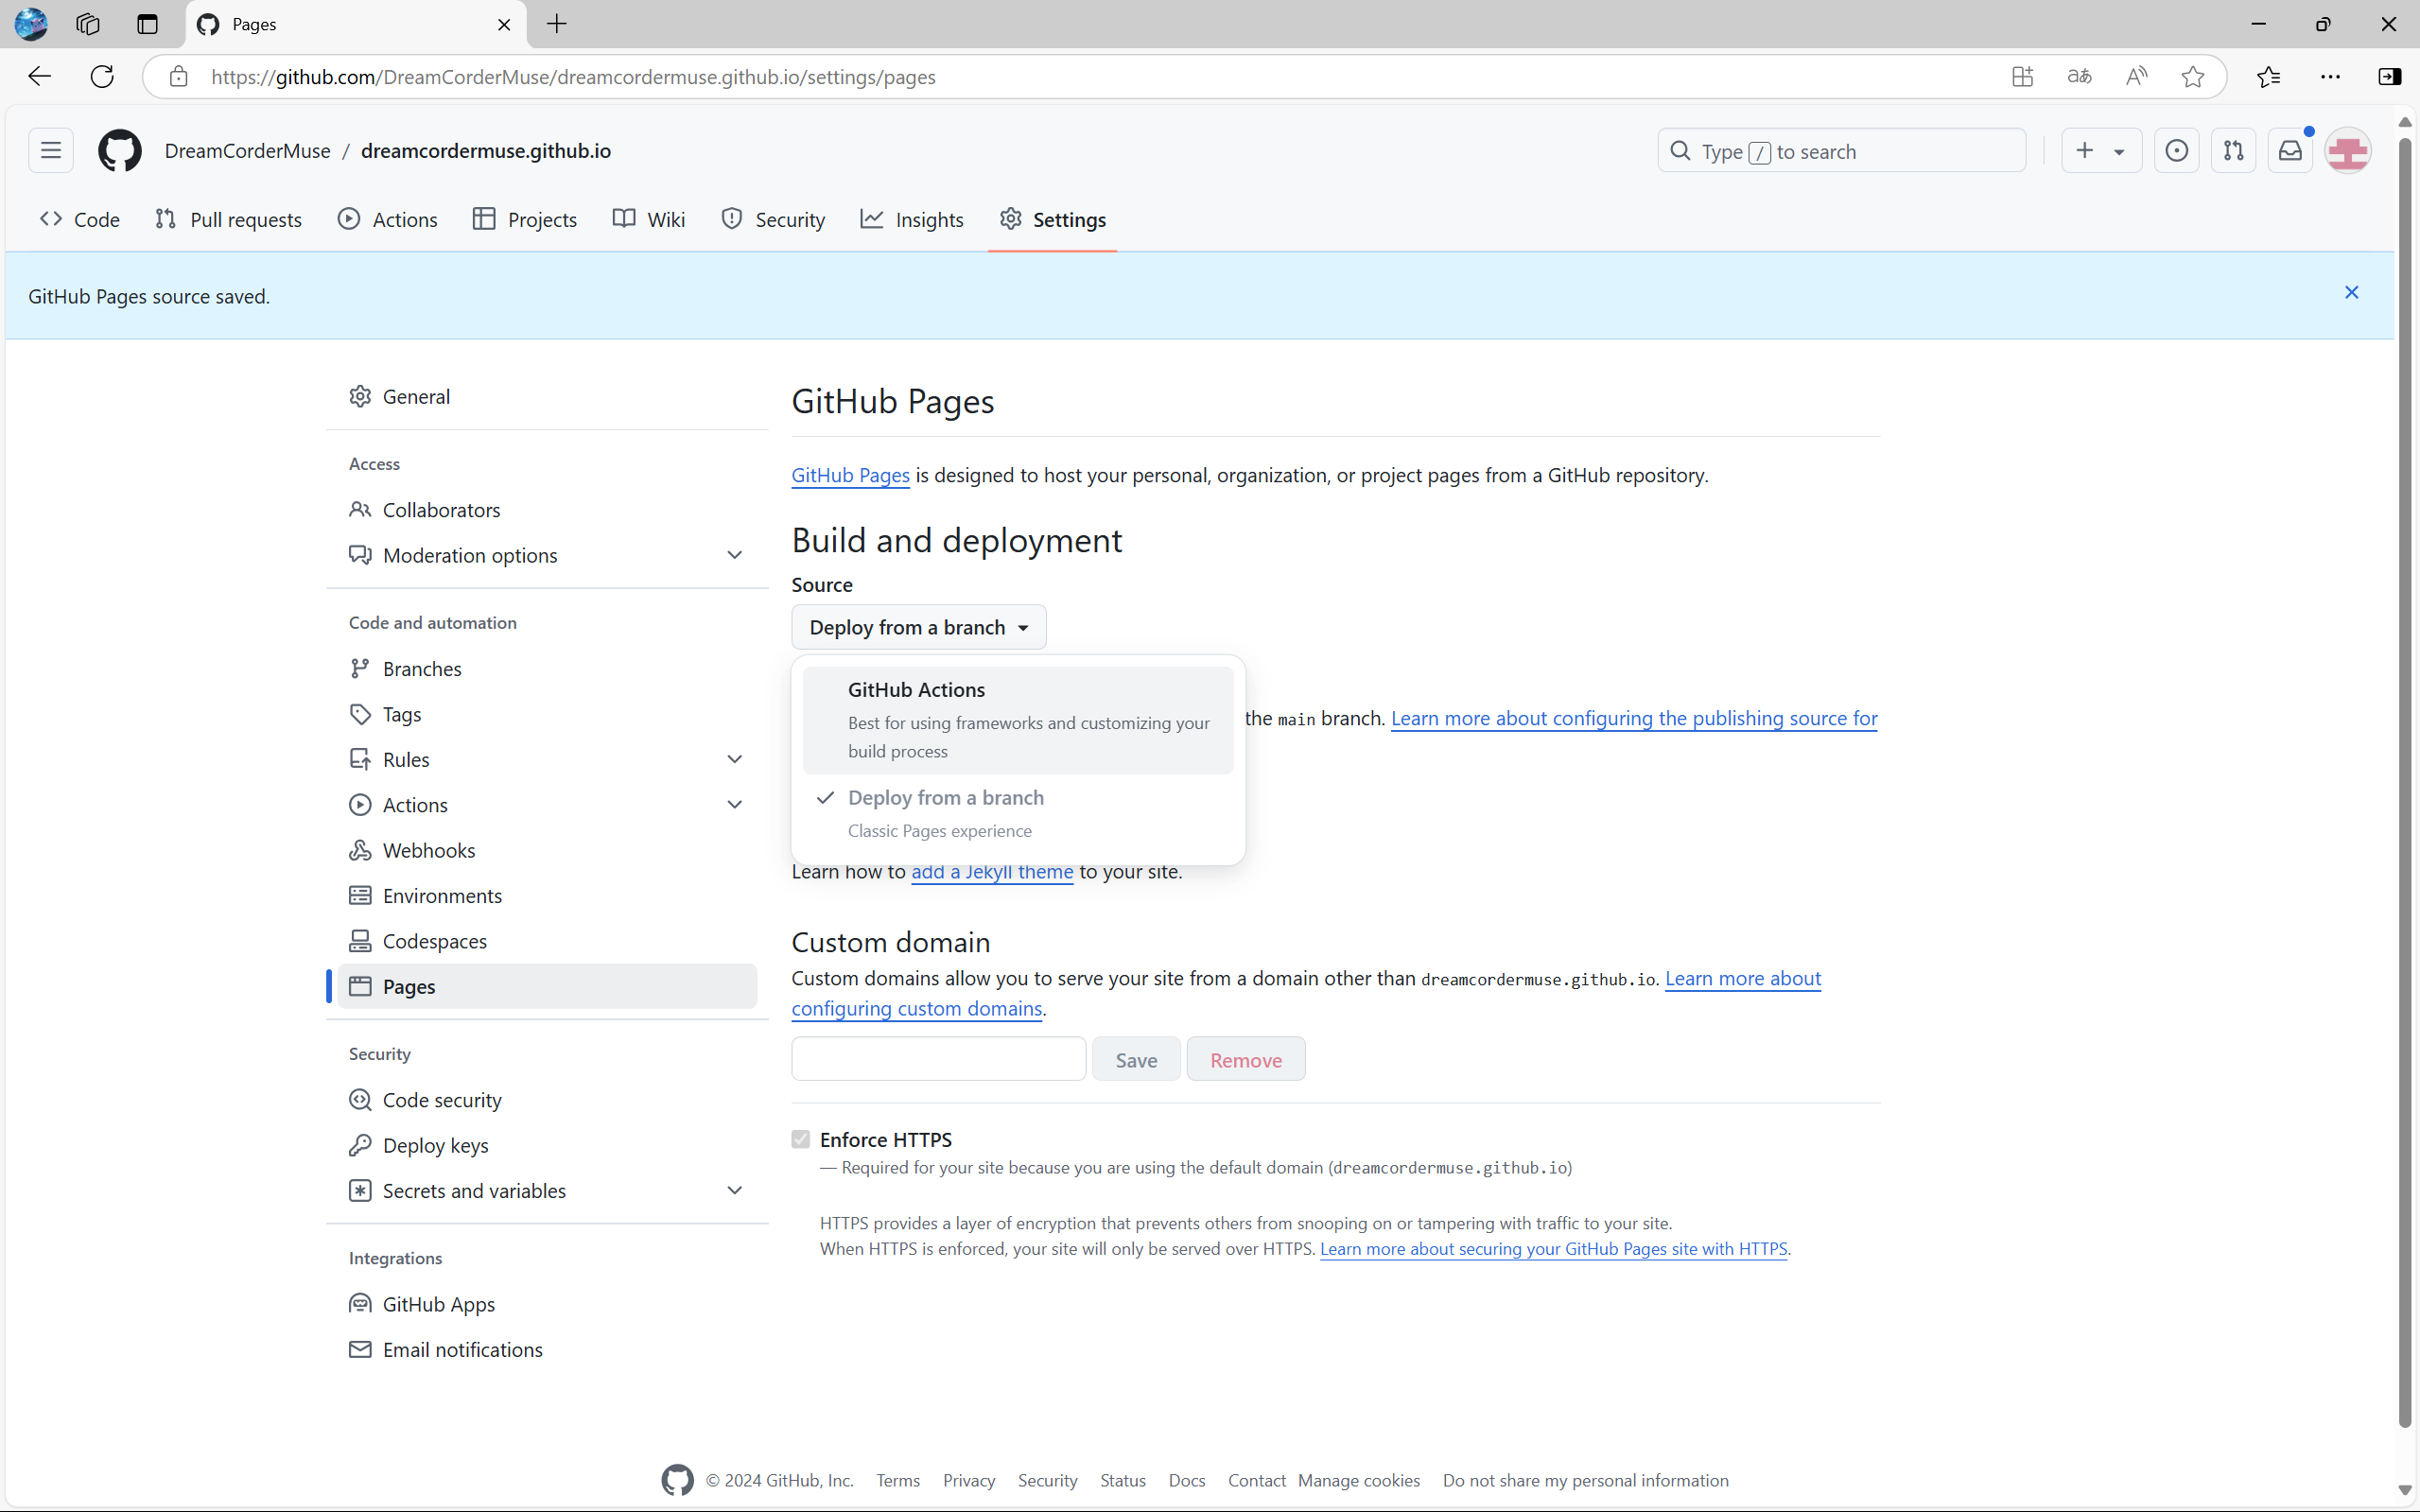Viewport: 2420px width, 1512px height.
Task: Open a new browser tab with the plus
Action: 557,24
